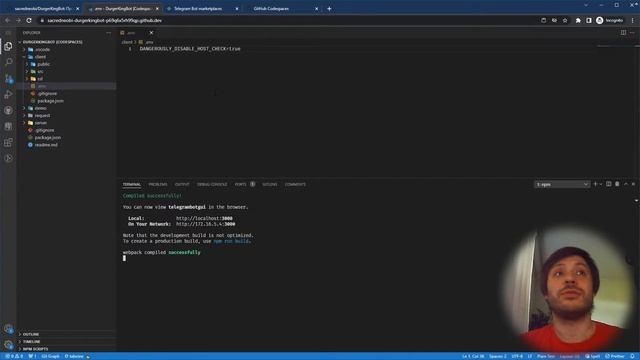
Task: Expand the server folder
Action: click(41, 123)
